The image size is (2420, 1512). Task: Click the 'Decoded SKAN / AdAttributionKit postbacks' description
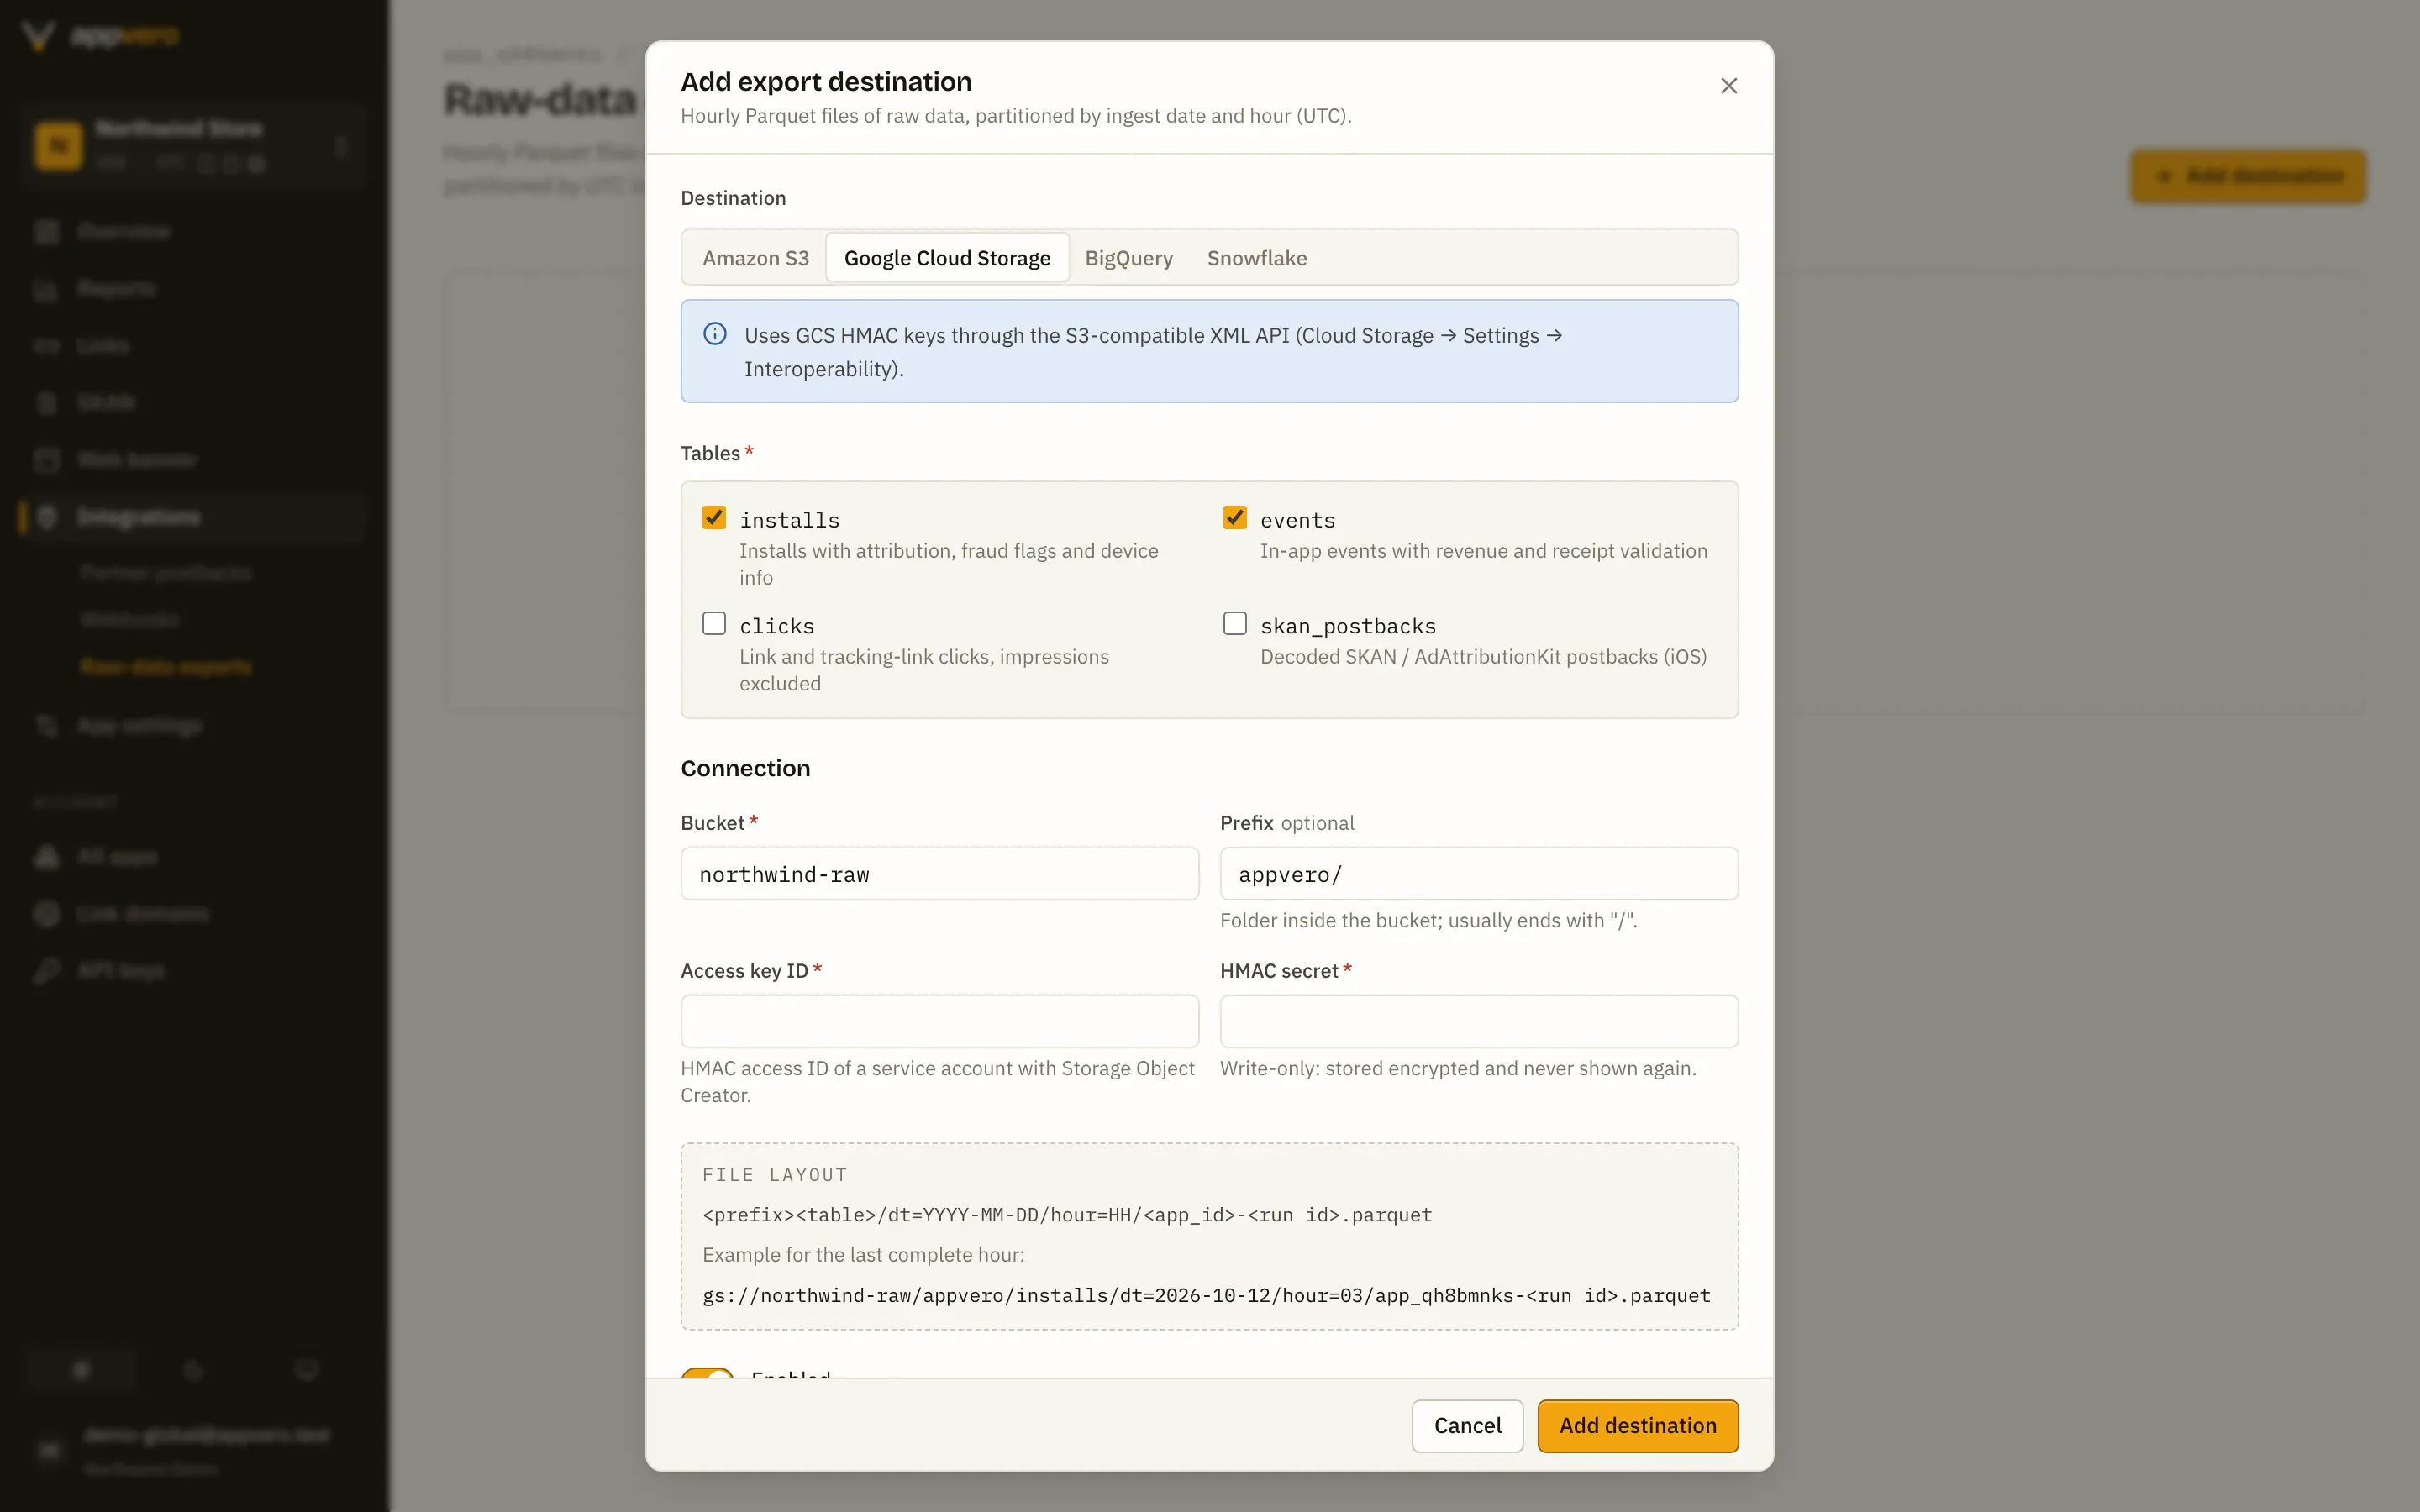[x=1483, y=657]
